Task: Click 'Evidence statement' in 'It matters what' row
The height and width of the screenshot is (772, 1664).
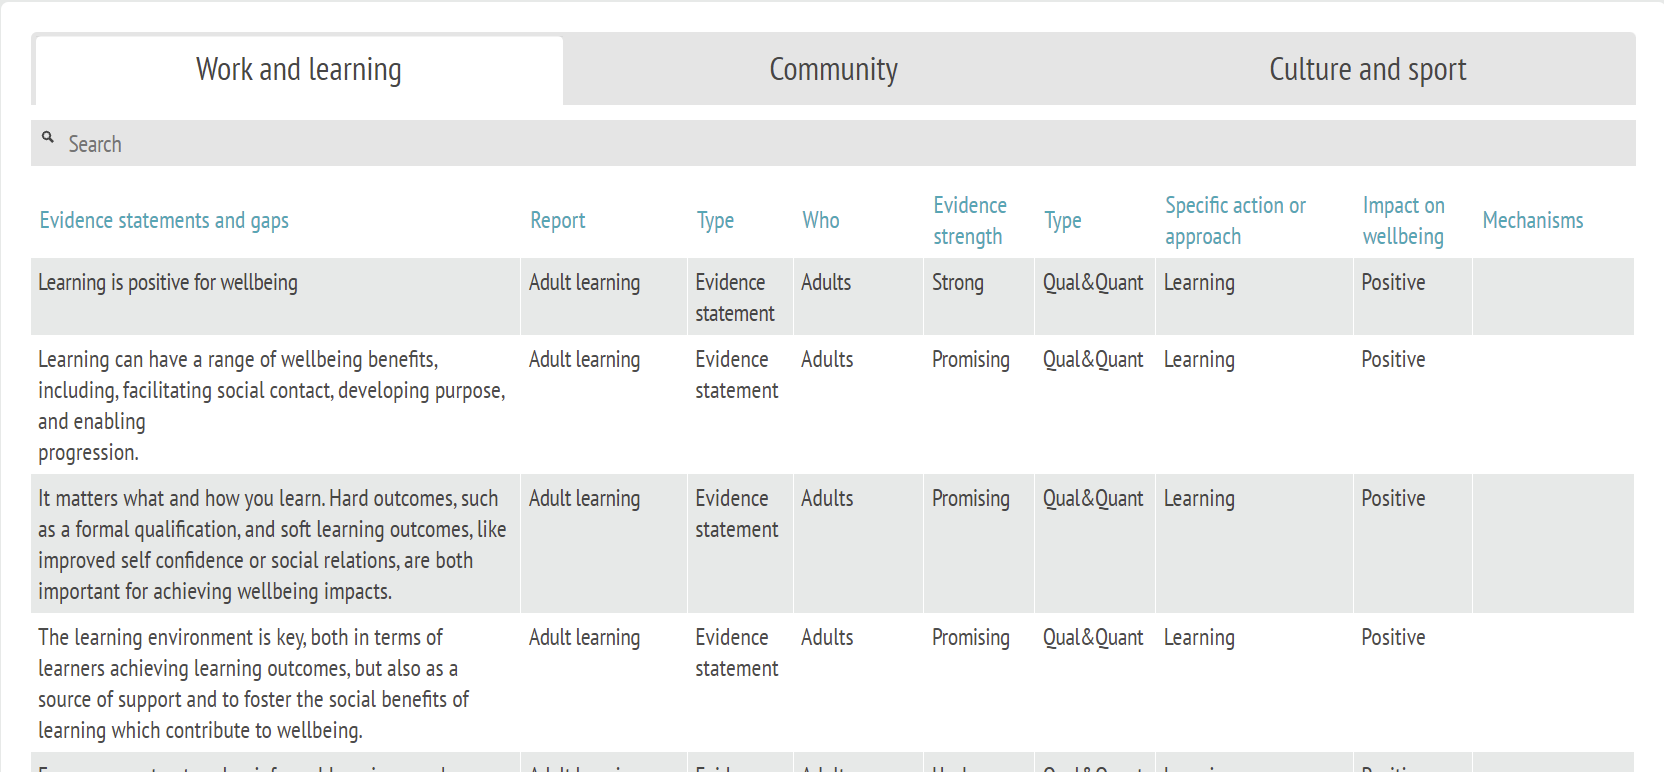Action: pyautogui.click(x=737, y=514)
